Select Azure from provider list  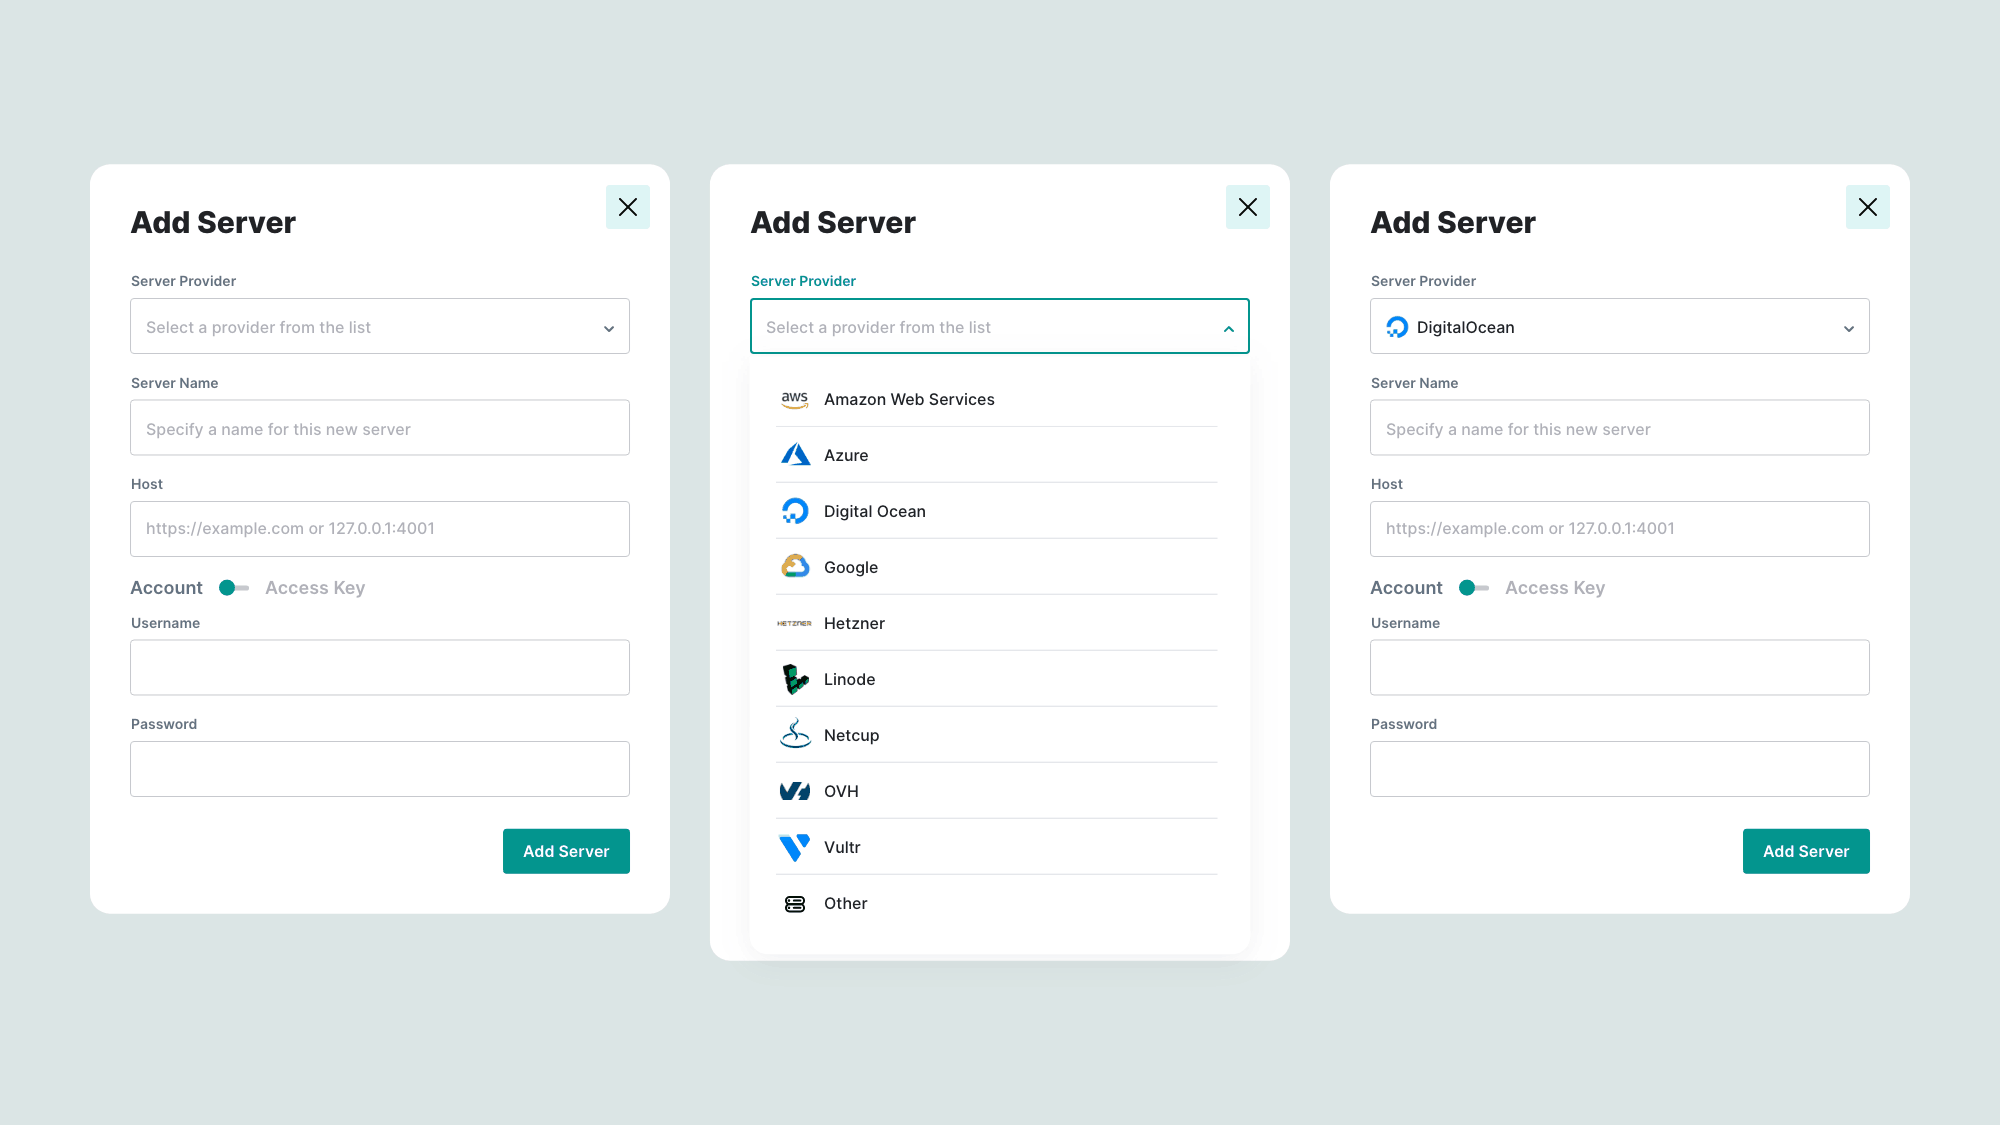[x=997, y=455]
